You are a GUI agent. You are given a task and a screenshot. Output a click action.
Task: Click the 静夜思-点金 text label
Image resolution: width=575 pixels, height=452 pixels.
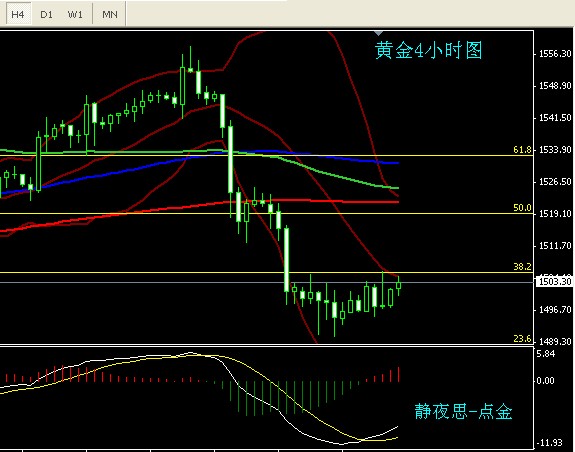[463, 411]
